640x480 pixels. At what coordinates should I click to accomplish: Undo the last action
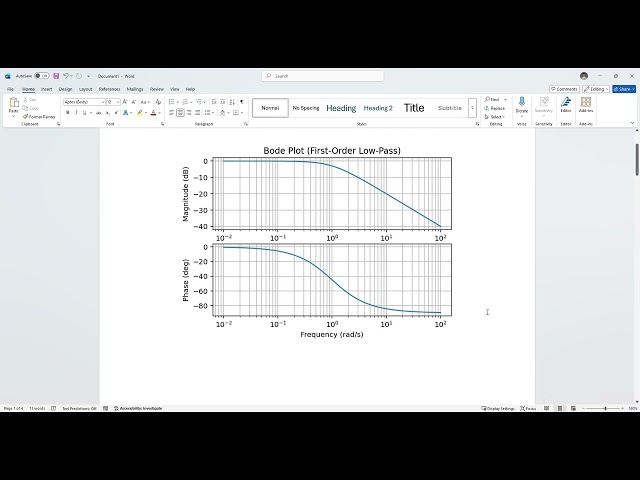click(66, 76)
